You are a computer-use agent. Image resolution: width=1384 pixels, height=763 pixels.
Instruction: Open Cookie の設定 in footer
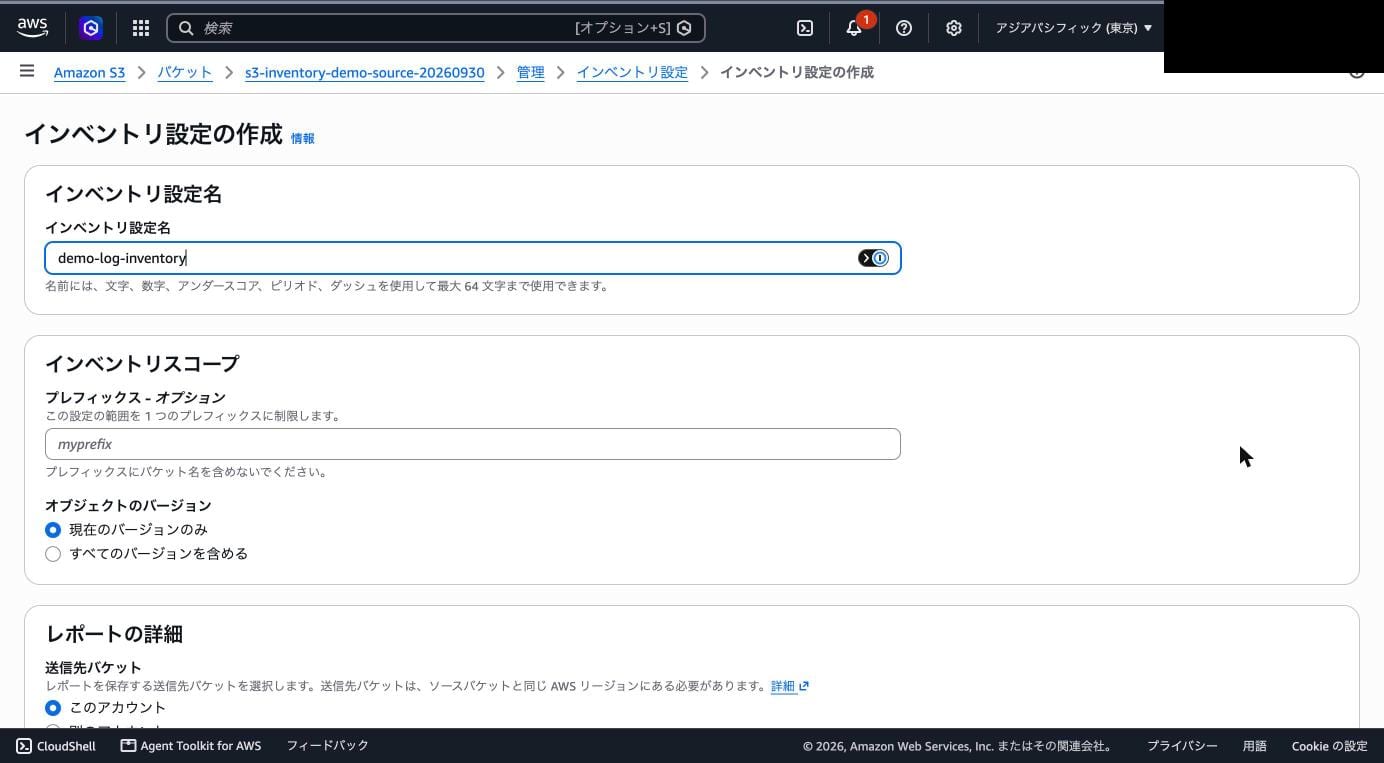coord(1329,746)
